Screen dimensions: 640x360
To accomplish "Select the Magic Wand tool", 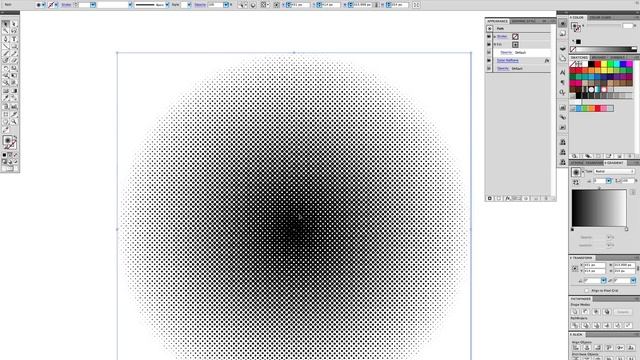I will (x=6, y=31).
